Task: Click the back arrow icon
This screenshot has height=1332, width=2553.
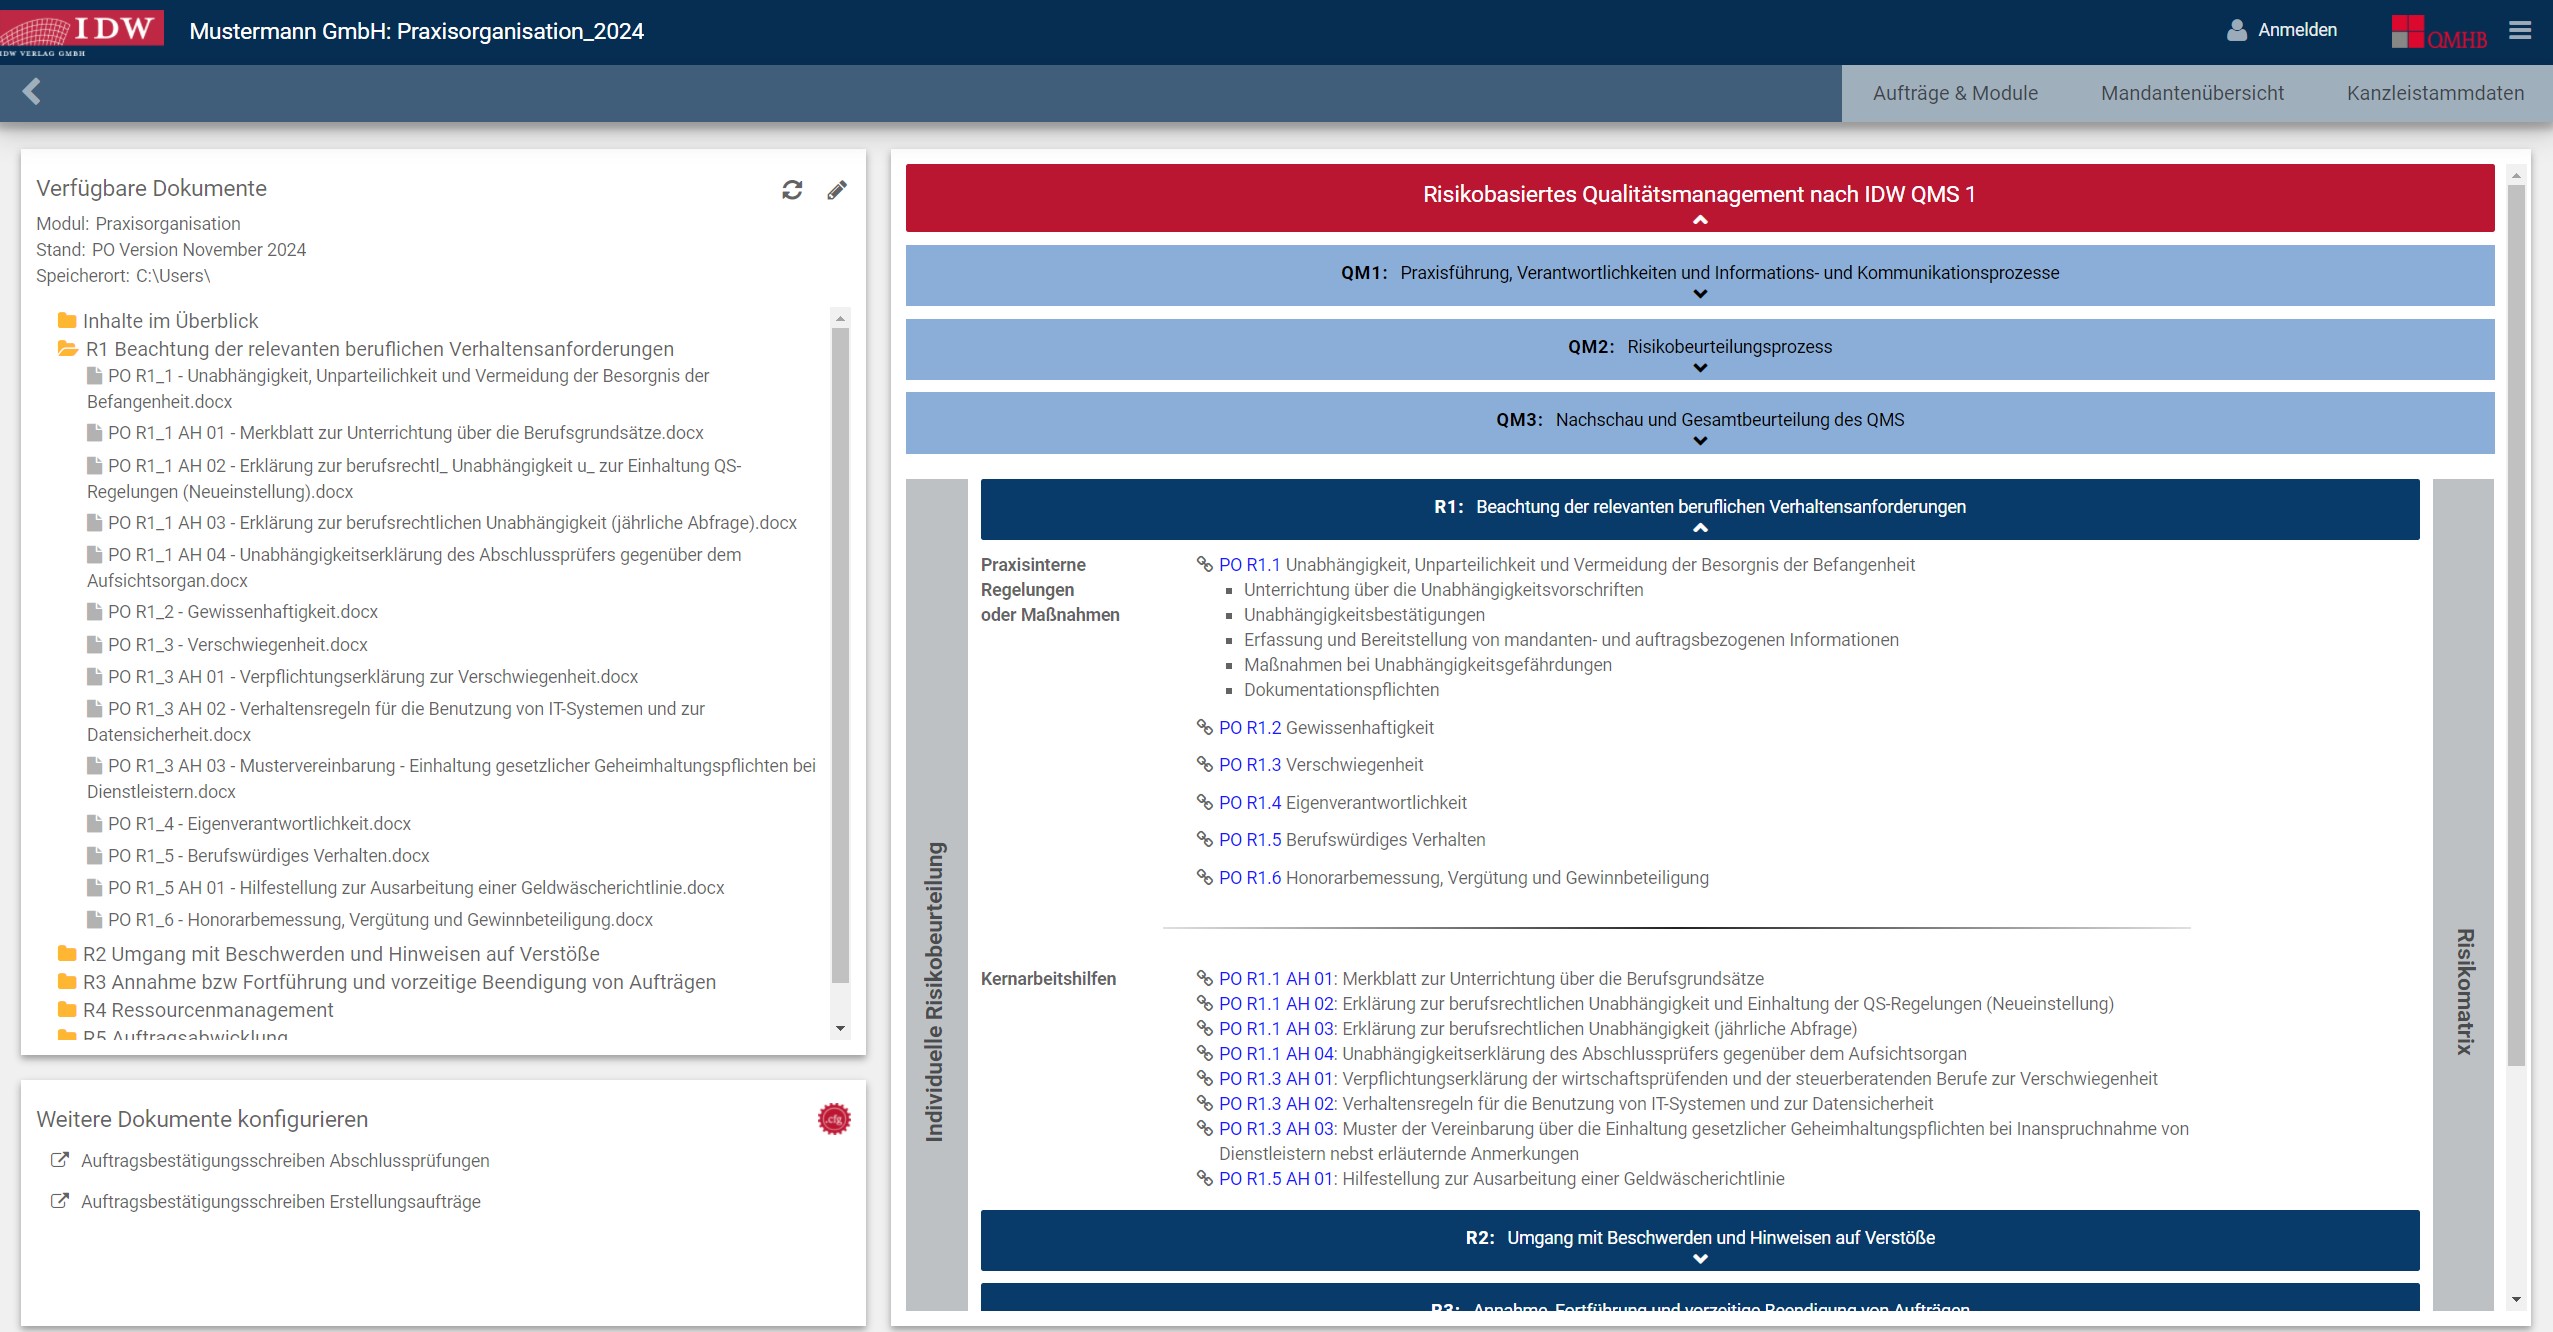Action: tap(32, 92)
